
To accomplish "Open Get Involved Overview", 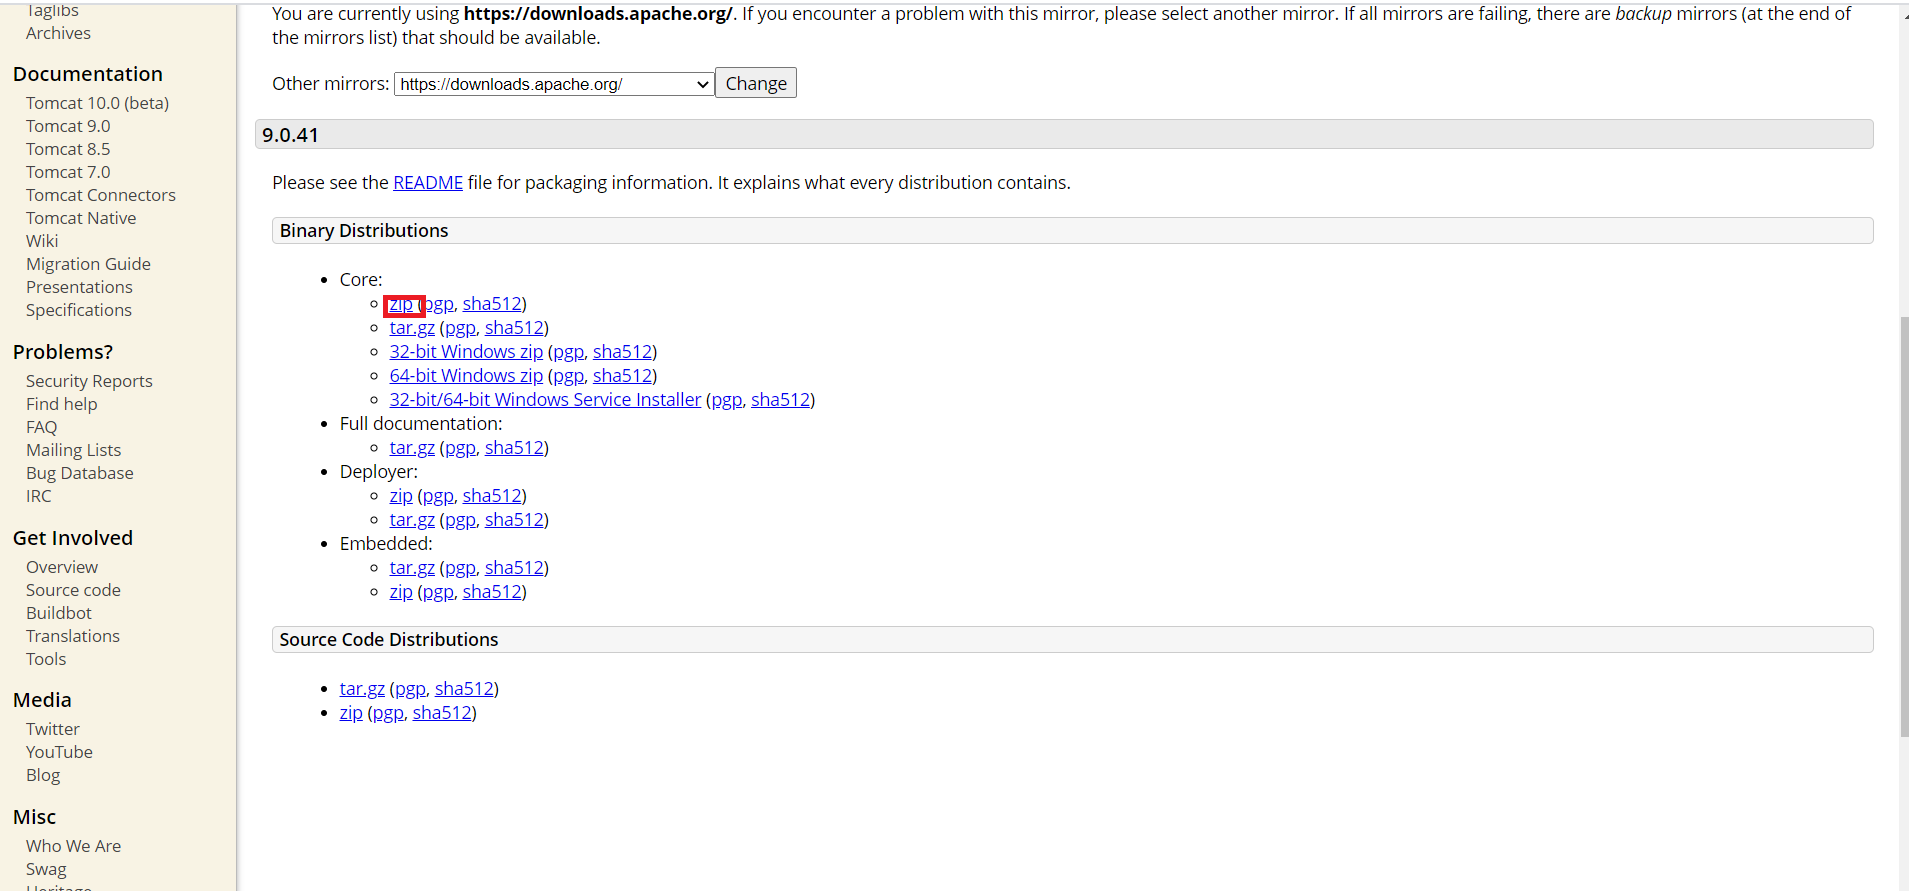I will click(62, 567).
